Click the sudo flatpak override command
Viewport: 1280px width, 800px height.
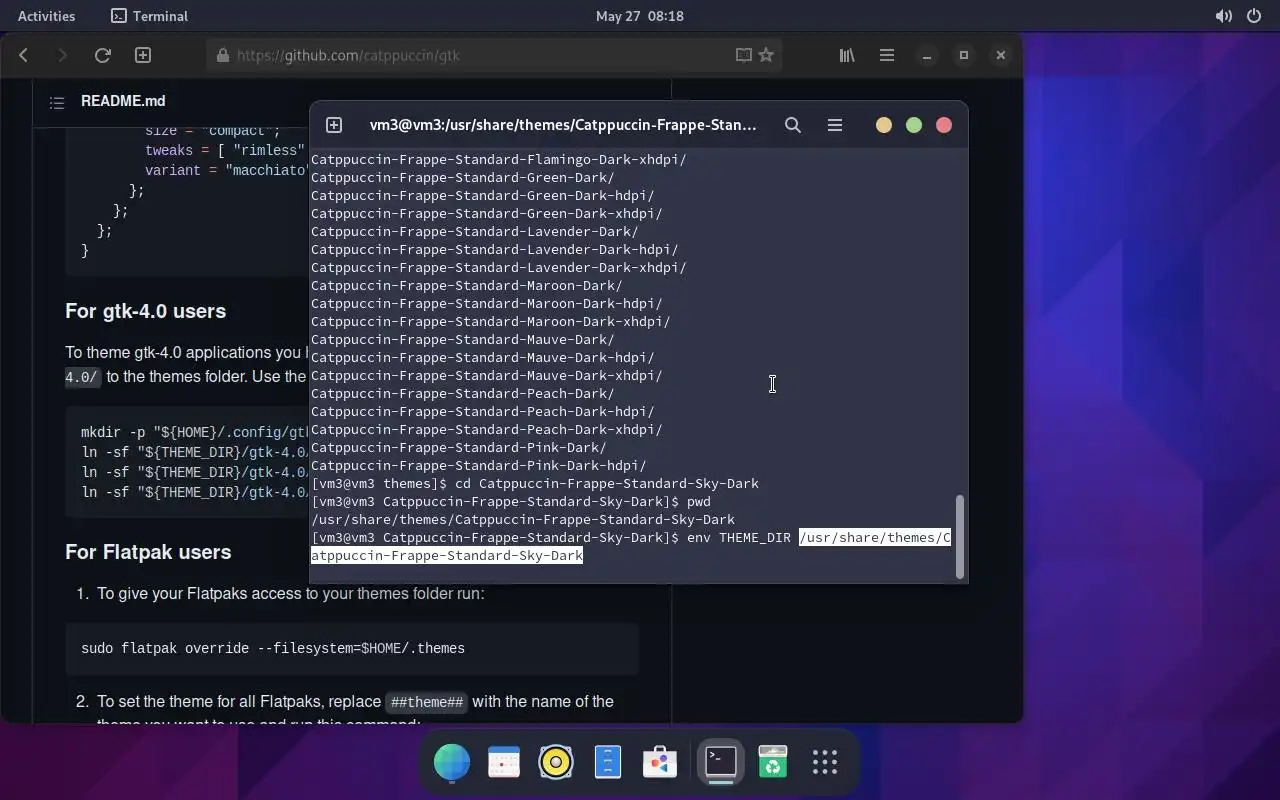[x=273, y=648]
